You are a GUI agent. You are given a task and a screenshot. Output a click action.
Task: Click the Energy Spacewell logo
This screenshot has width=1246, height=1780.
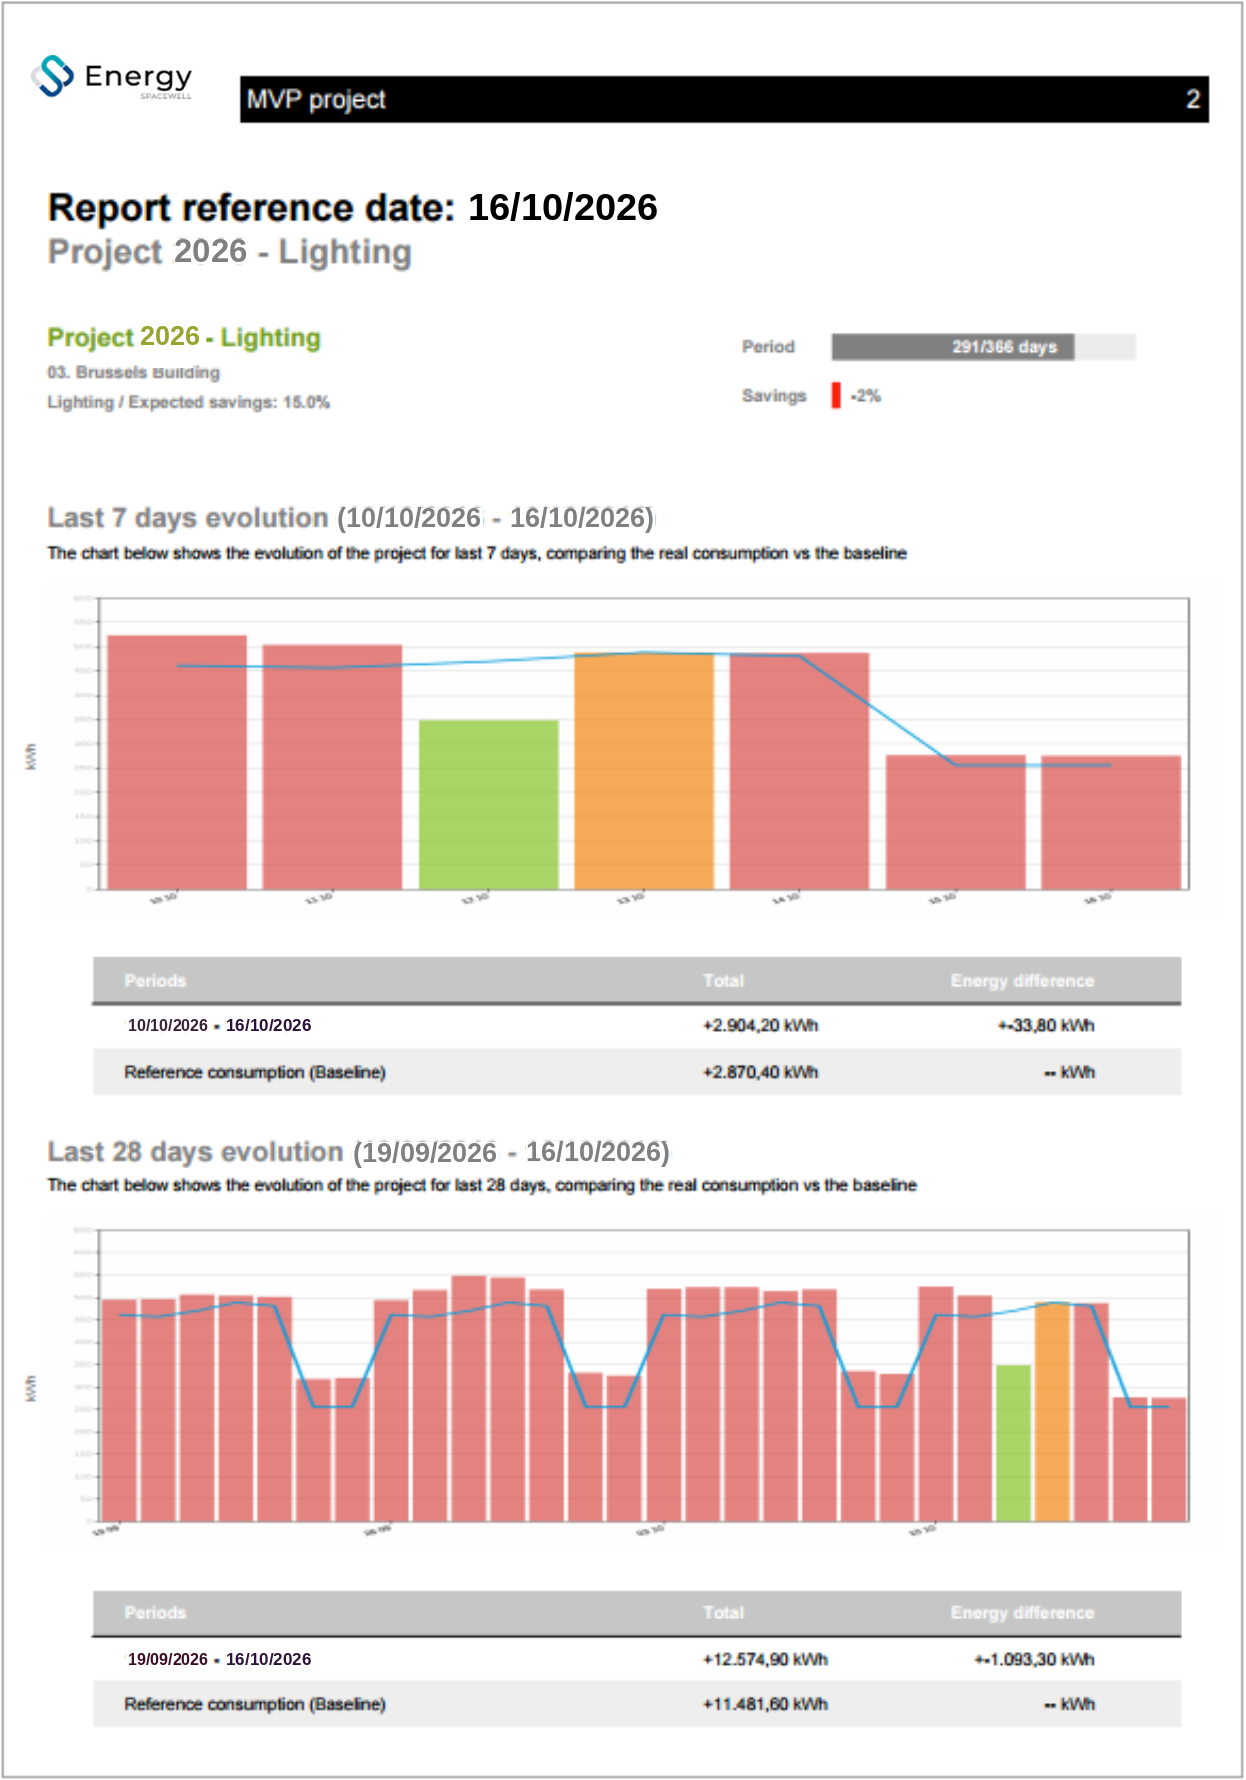point(111,77)
